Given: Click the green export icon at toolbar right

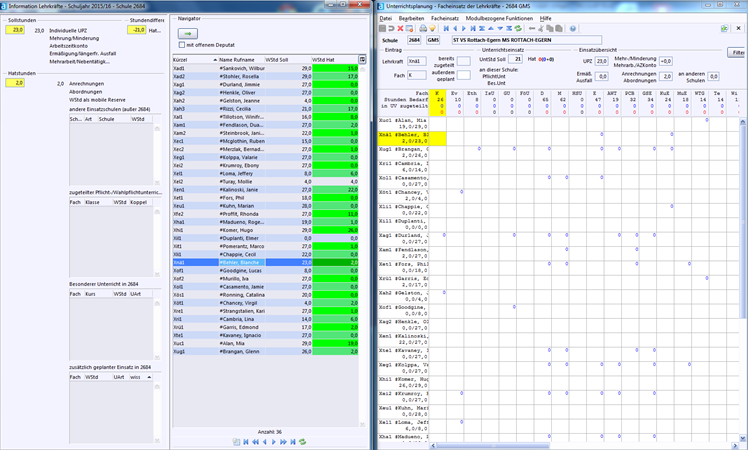Looking at the screenshot, I should click(725, 28).
